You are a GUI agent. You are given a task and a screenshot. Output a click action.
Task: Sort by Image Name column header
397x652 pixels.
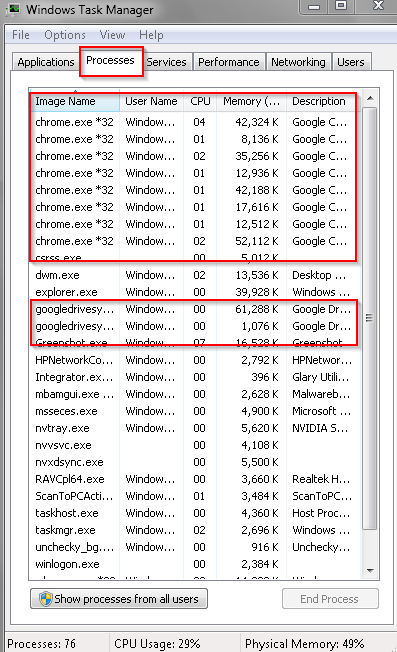(75, 101)
